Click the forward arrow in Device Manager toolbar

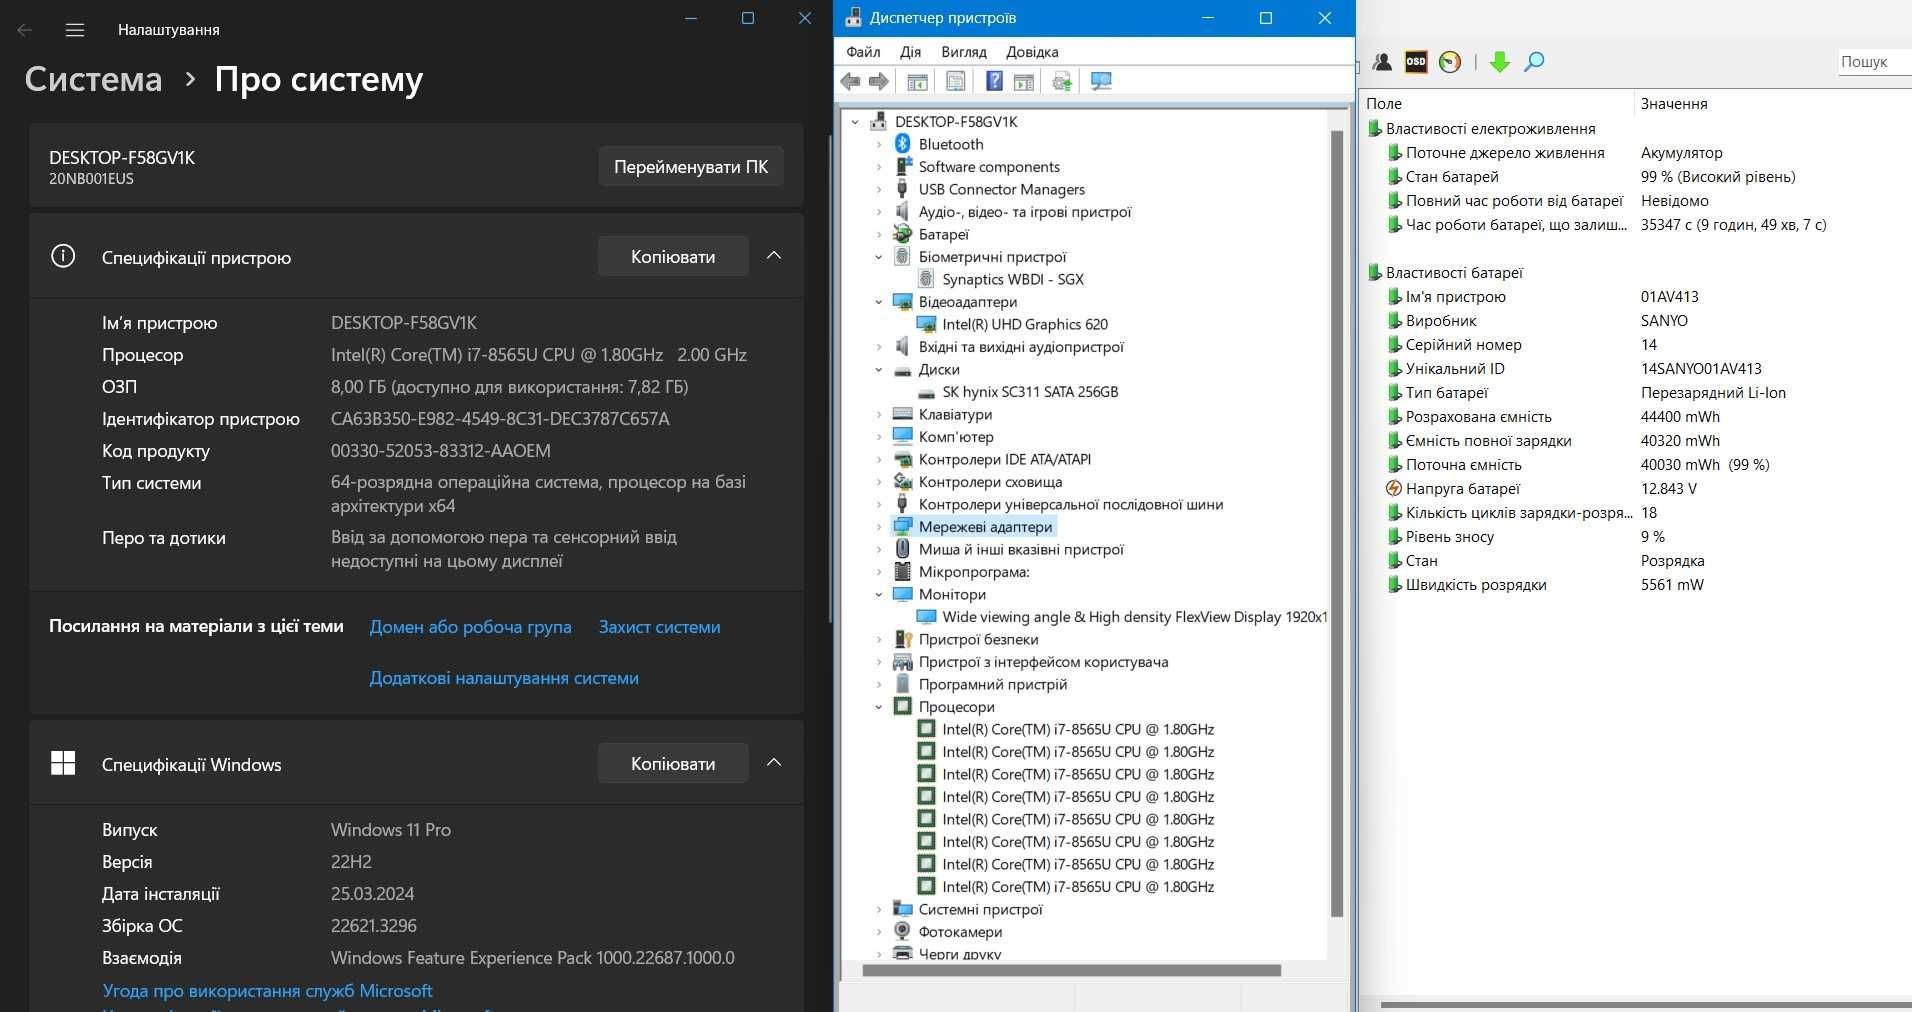click(878, 81)
